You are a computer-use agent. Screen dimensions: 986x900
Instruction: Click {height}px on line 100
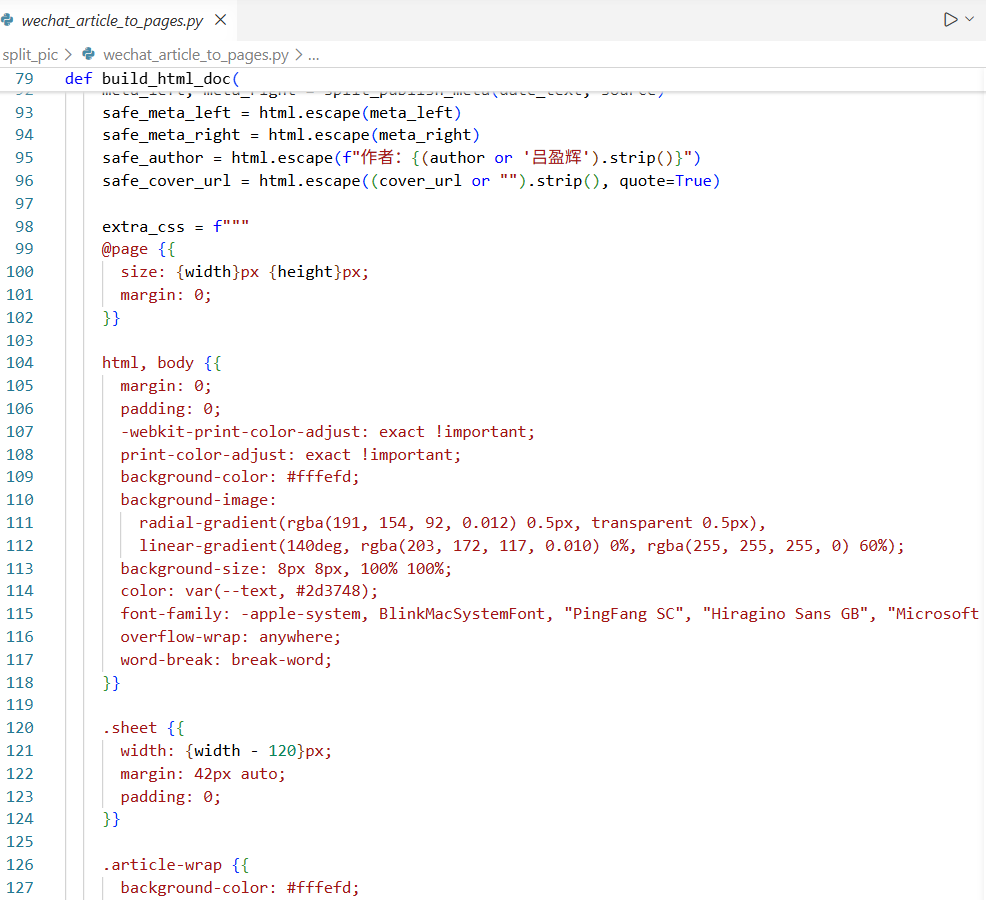pyautogui.click(x=314, y=272)
